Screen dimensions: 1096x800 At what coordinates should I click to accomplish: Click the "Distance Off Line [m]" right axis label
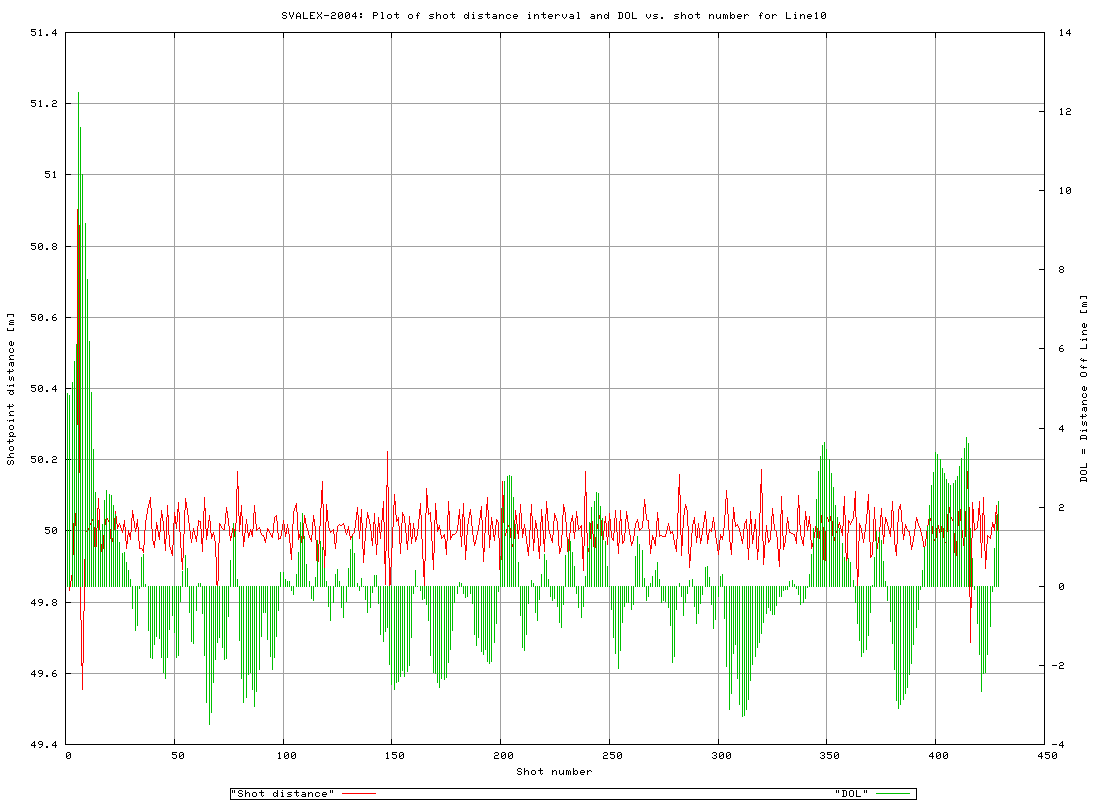click(1083, 389)
